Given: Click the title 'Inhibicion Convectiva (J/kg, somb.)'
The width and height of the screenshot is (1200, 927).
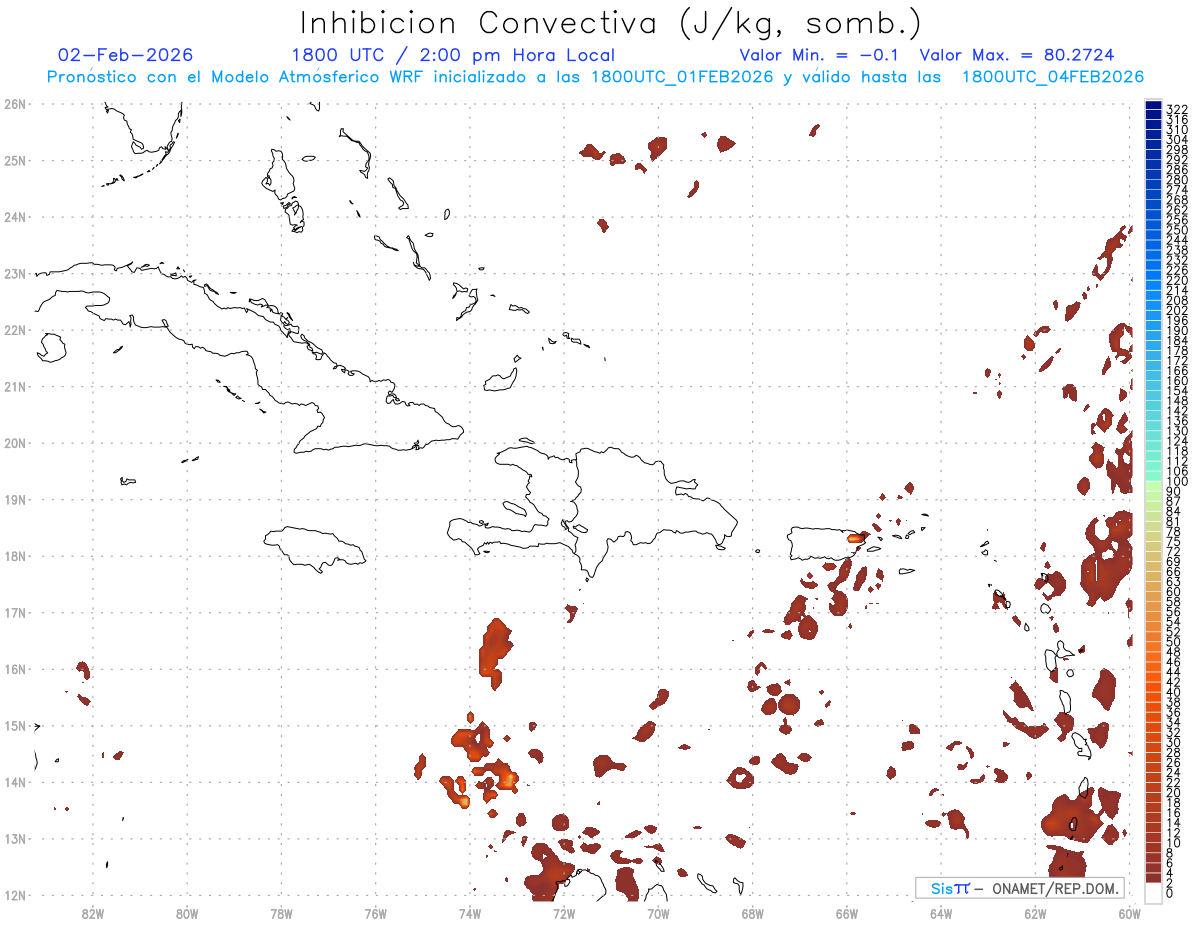Looking at the screenshot, I should 610,24.
